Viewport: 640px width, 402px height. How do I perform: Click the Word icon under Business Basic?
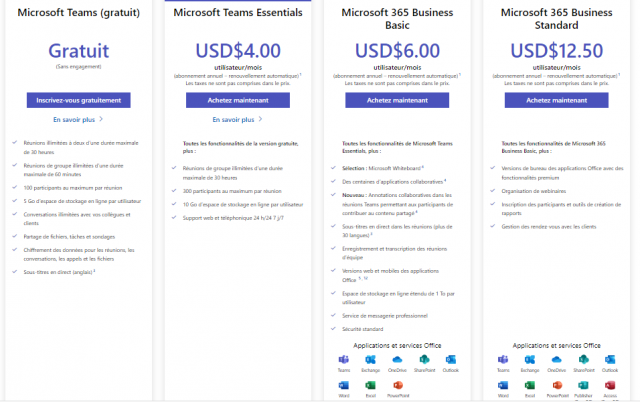pos(344,385)
